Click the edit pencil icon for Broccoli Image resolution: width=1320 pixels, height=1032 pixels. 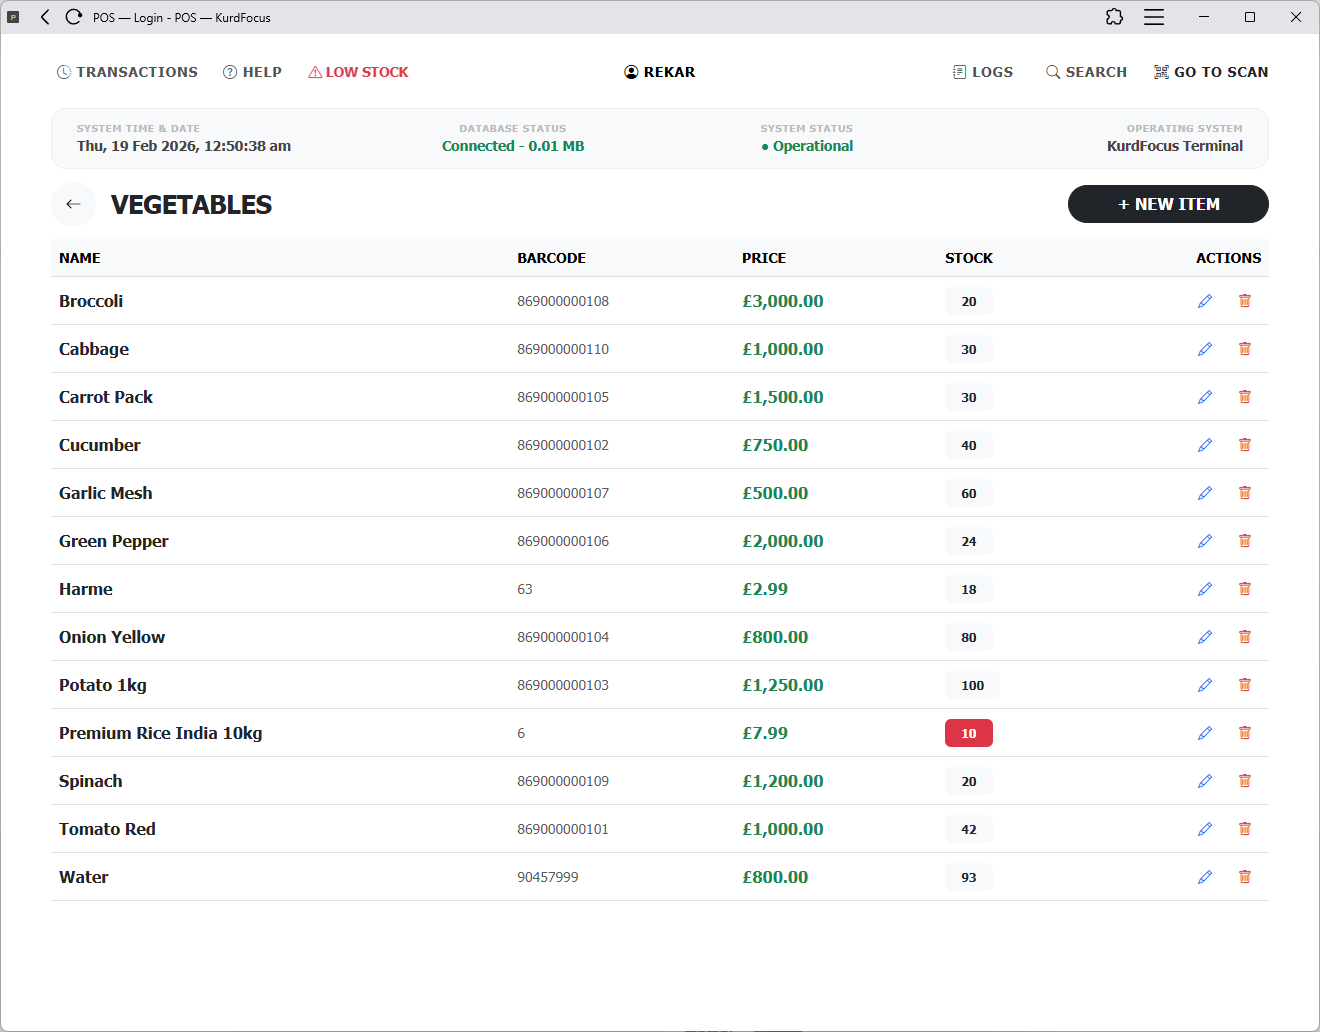pyautogui.click(x=1205, y=301)
